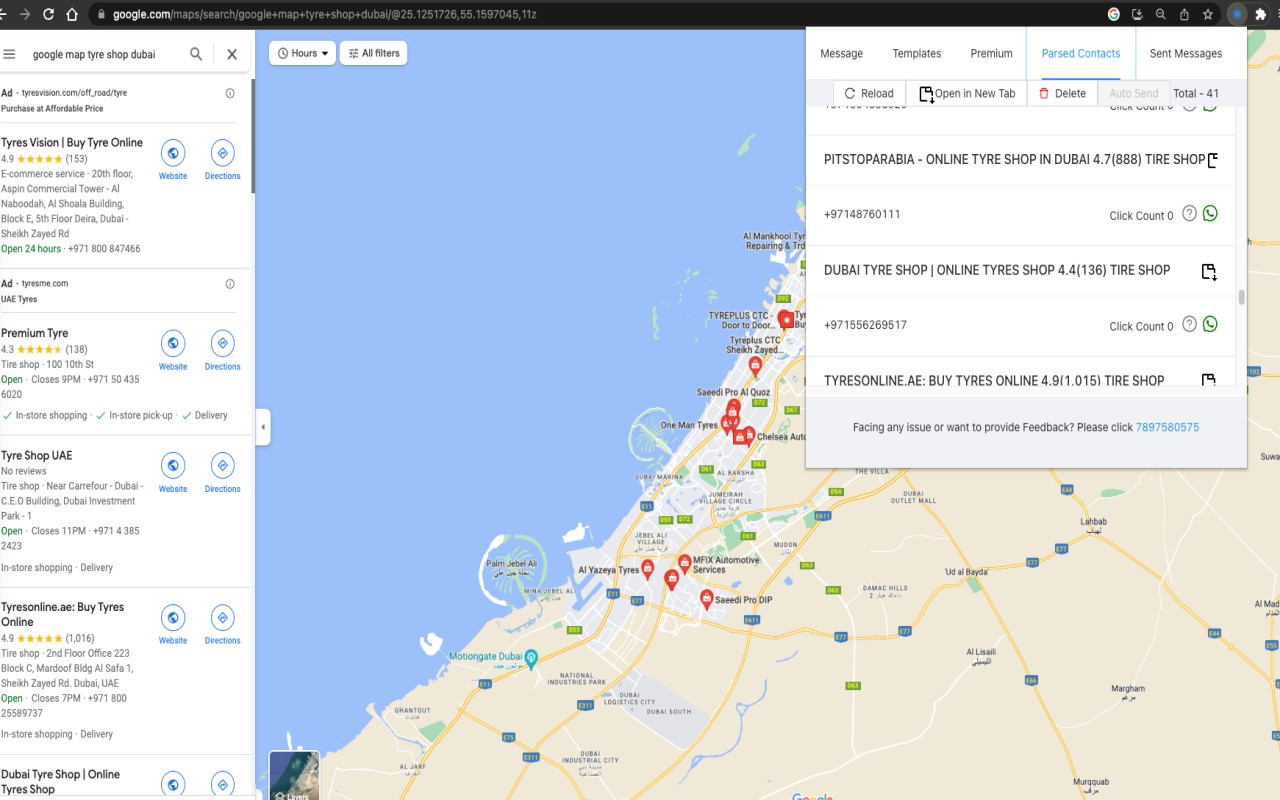Click the install app icon in address bar
The width and height of the screenshot is (1280, 800).
coord(1137,15)
